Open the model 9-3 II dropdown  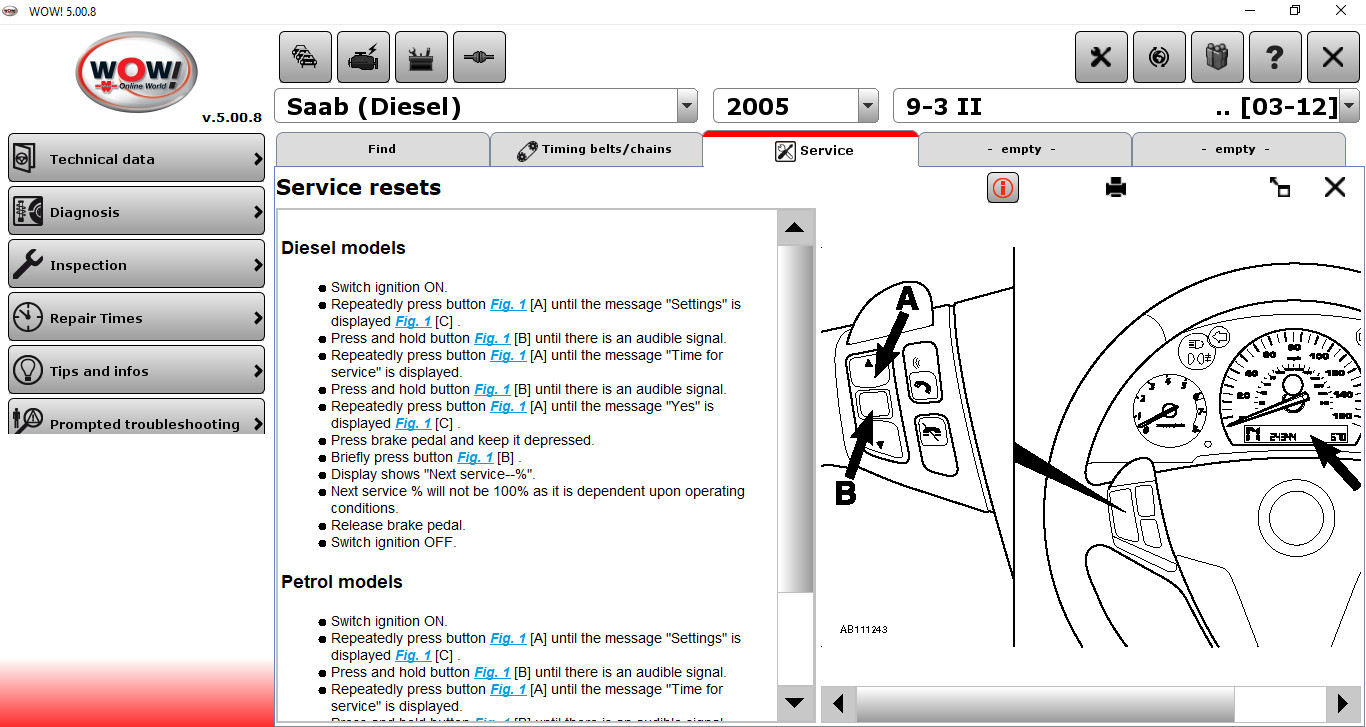click(x=1349, y=106)
